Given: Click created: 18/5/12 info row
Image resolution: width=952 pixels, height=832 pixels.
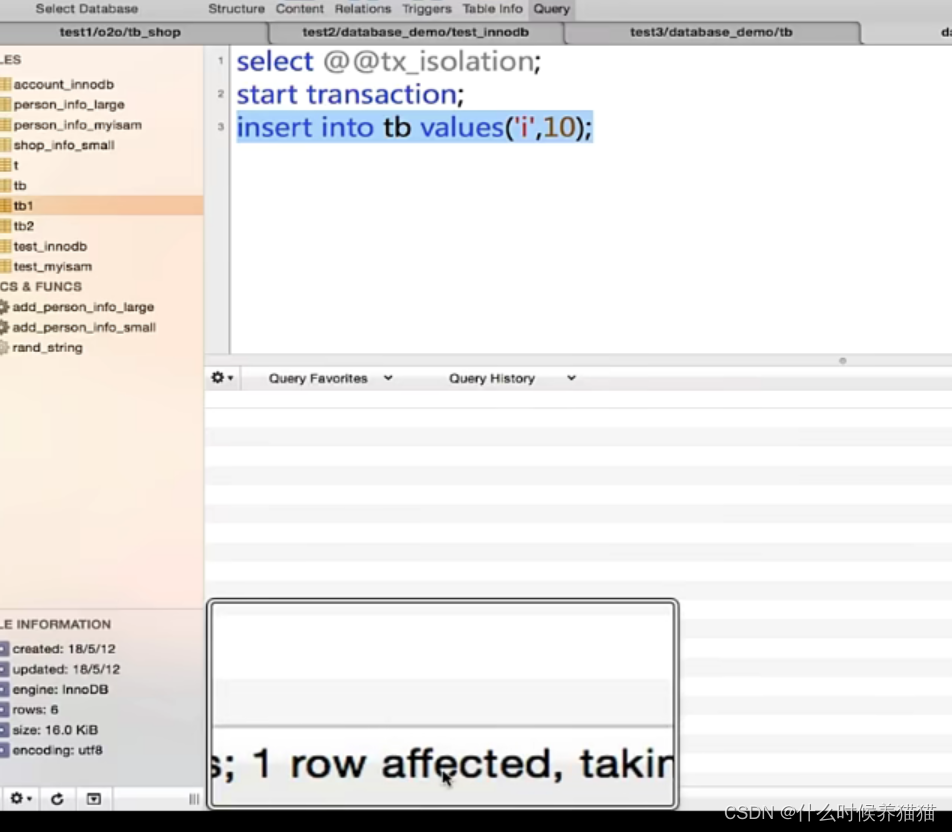Looking at the screenshot, I should [64, 649].
